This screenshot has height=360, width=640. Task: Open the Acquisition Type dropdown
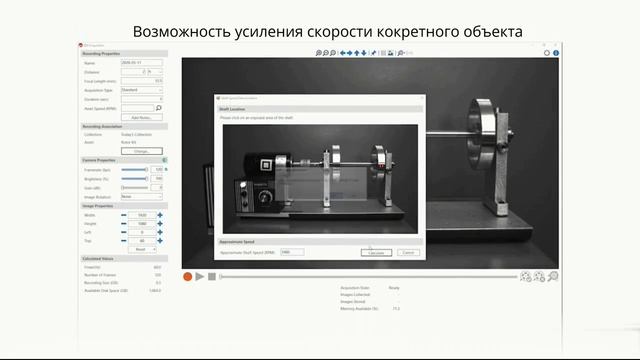click(142, 90)
